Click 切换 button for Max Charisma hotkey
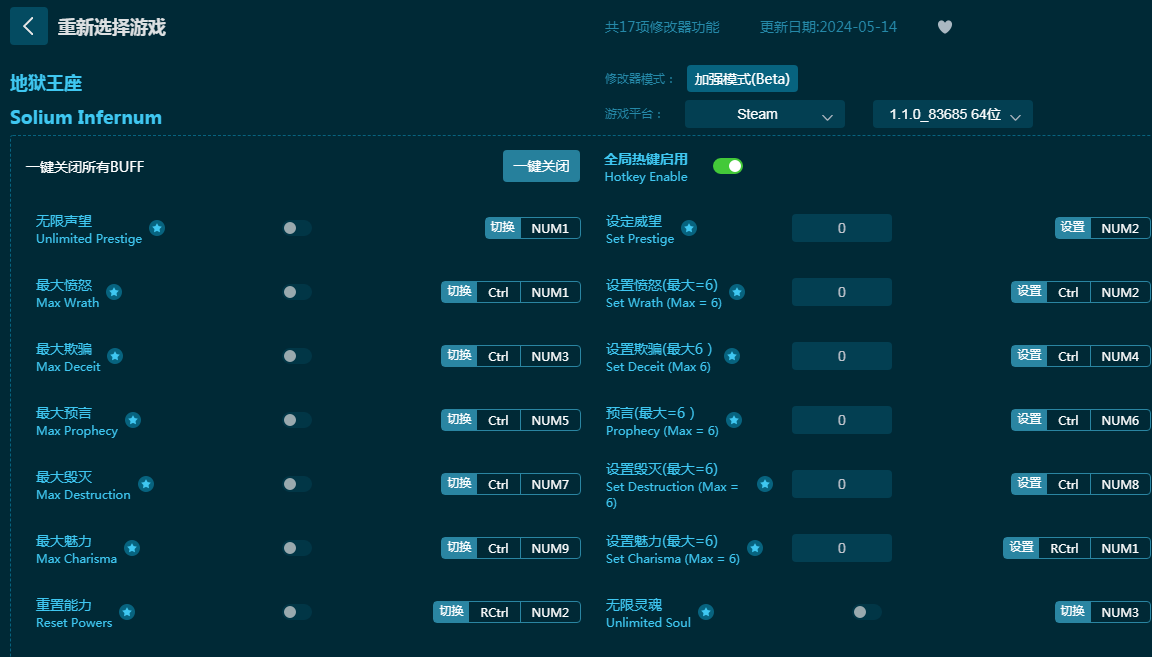 459,548
